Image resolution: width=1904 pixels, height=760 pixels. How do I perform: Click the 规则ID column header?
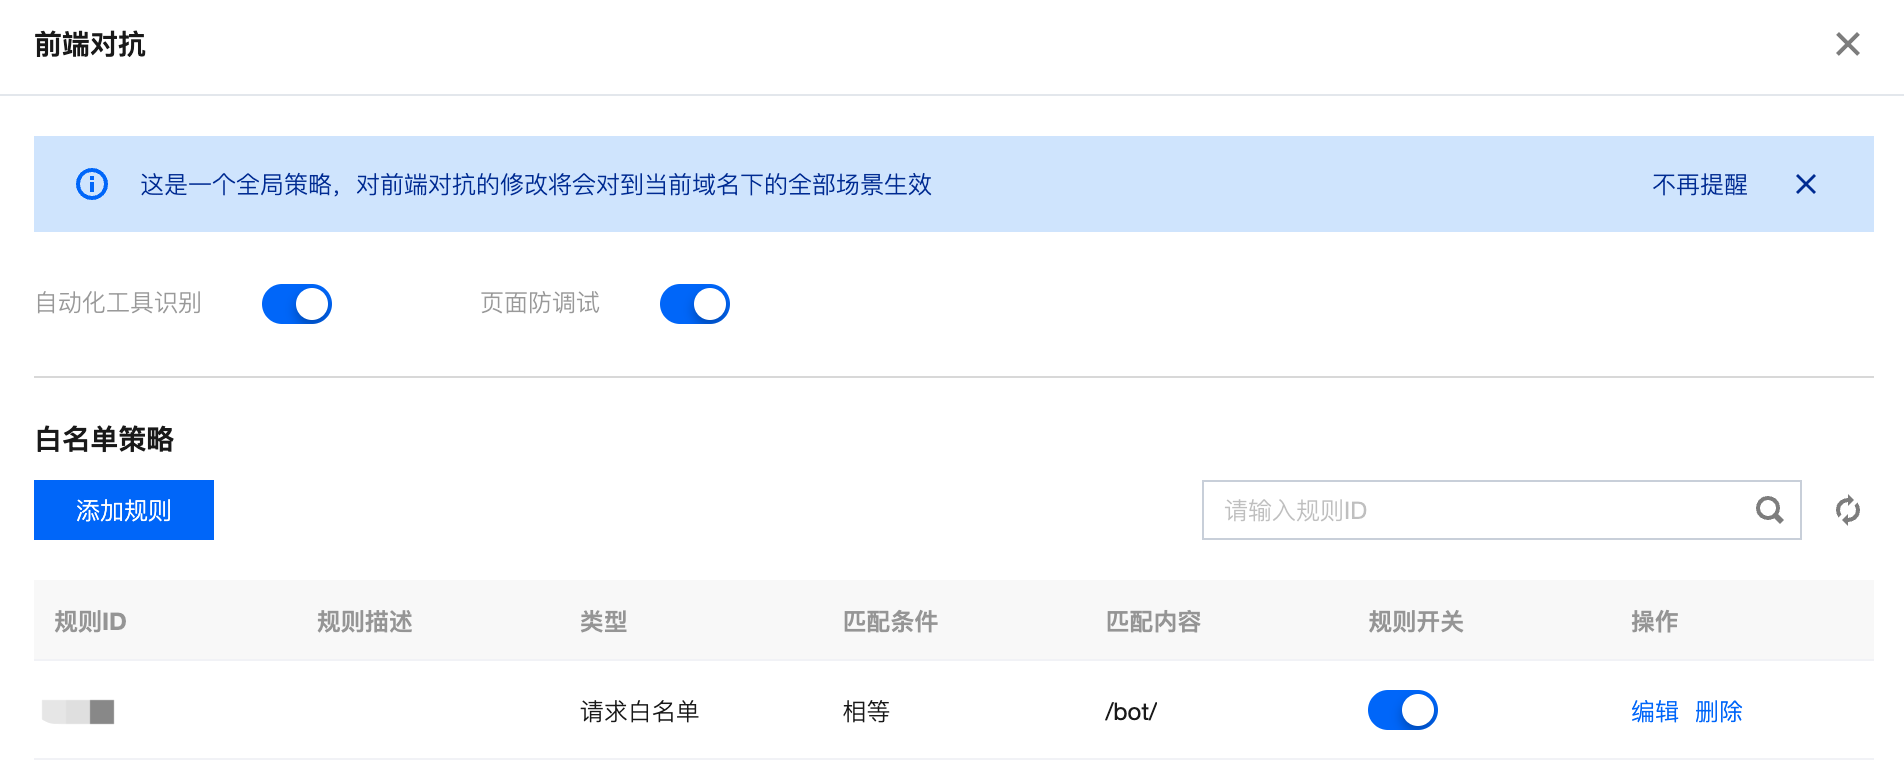90,621
